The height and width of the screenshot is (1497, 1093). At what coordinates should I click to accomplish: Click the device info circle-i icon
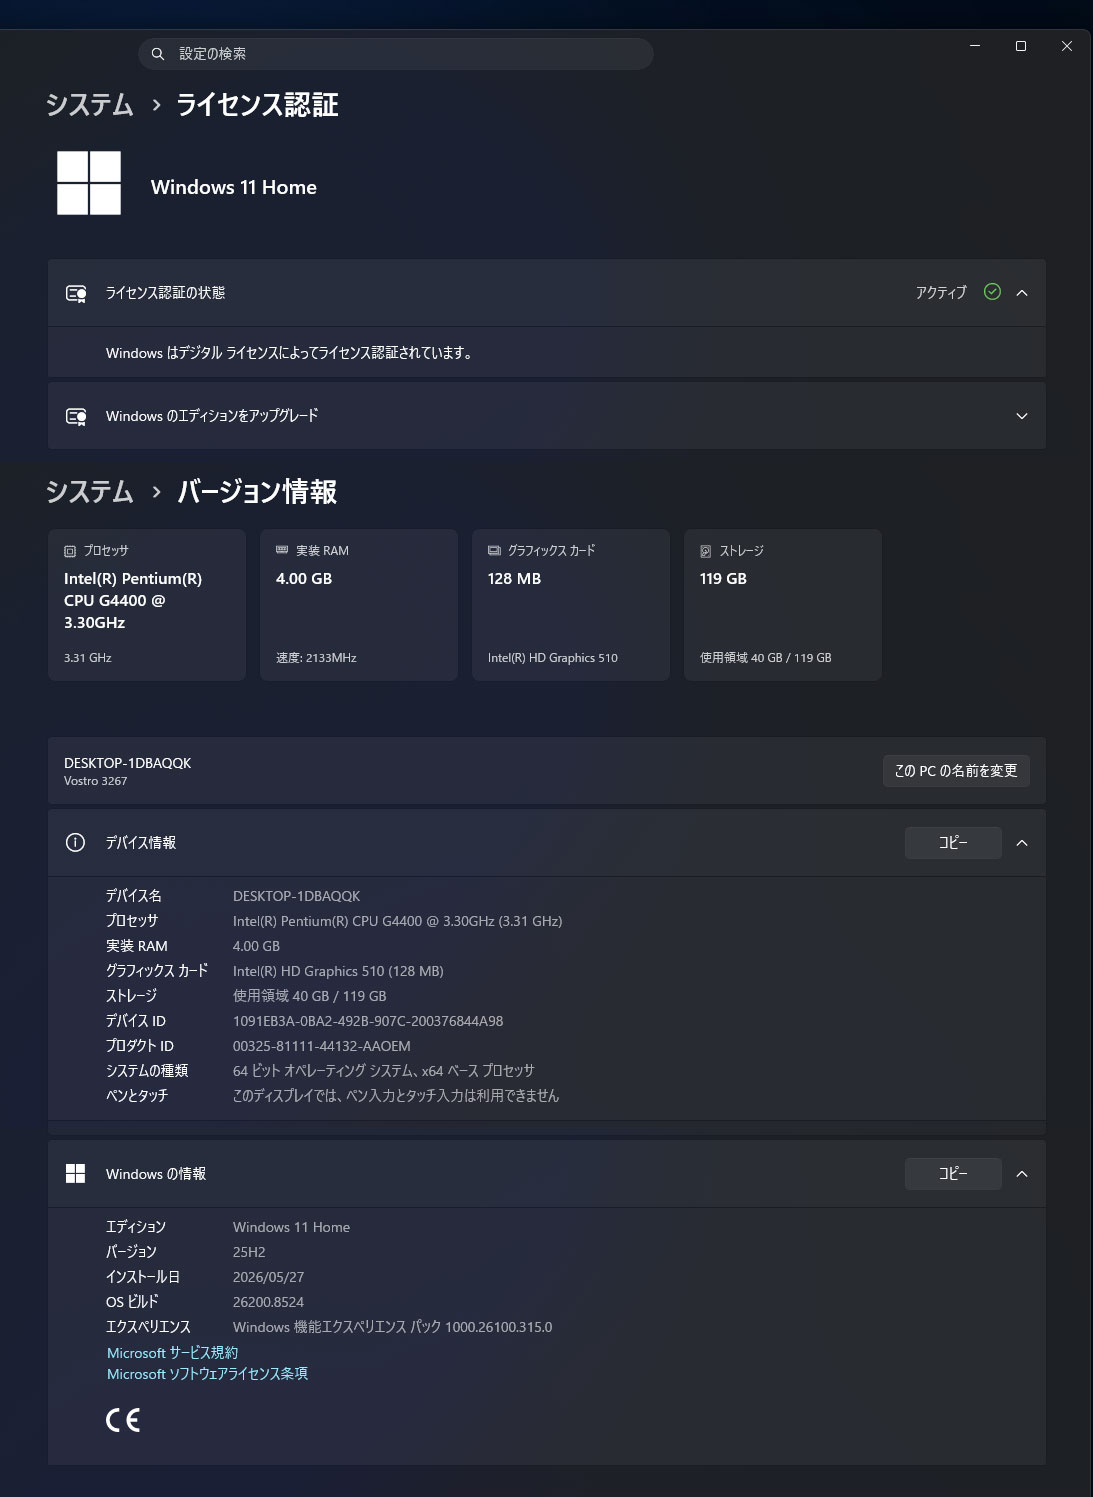(75, 843)
